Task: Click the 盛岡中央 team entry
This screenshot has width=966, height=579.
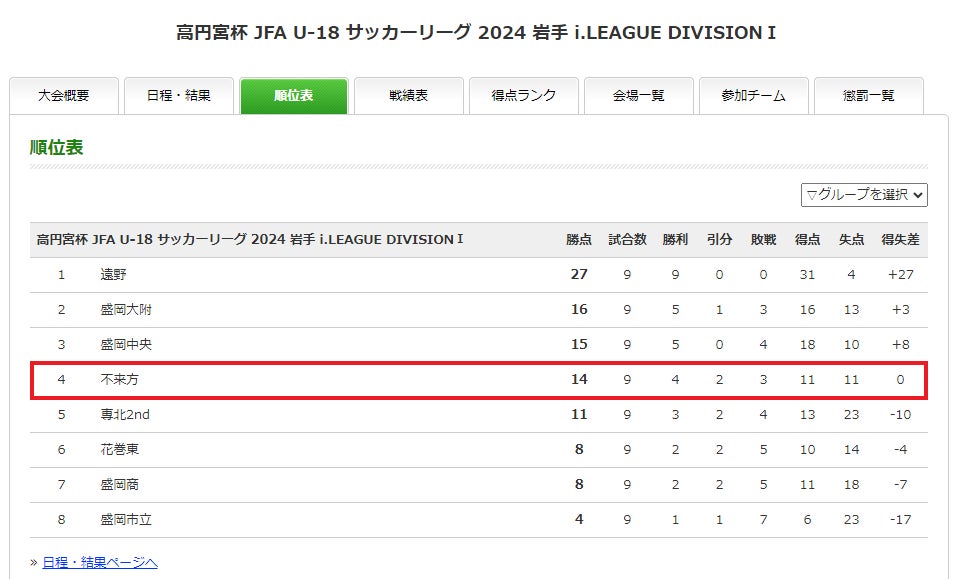Action: click(x=126, y=345)
